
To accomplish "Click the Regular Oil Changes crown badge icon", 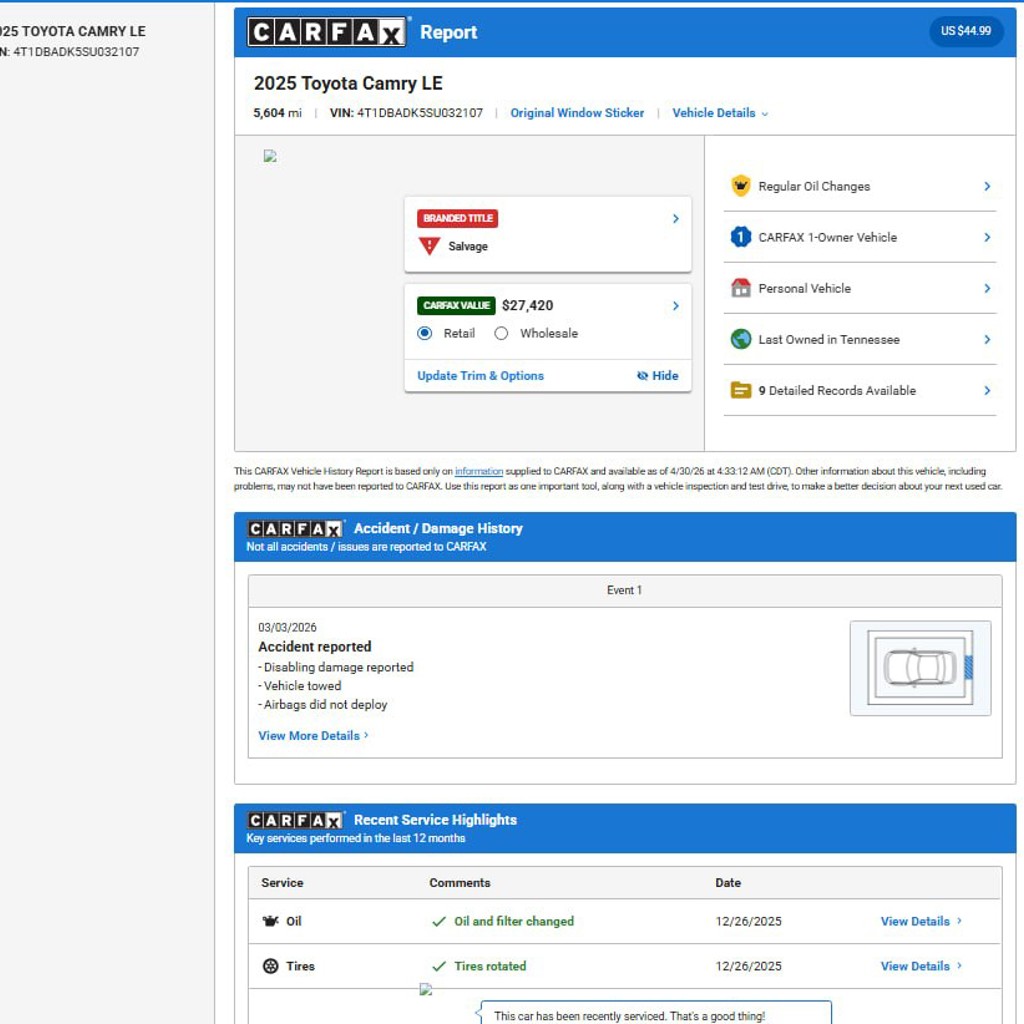I will point(740,186).
